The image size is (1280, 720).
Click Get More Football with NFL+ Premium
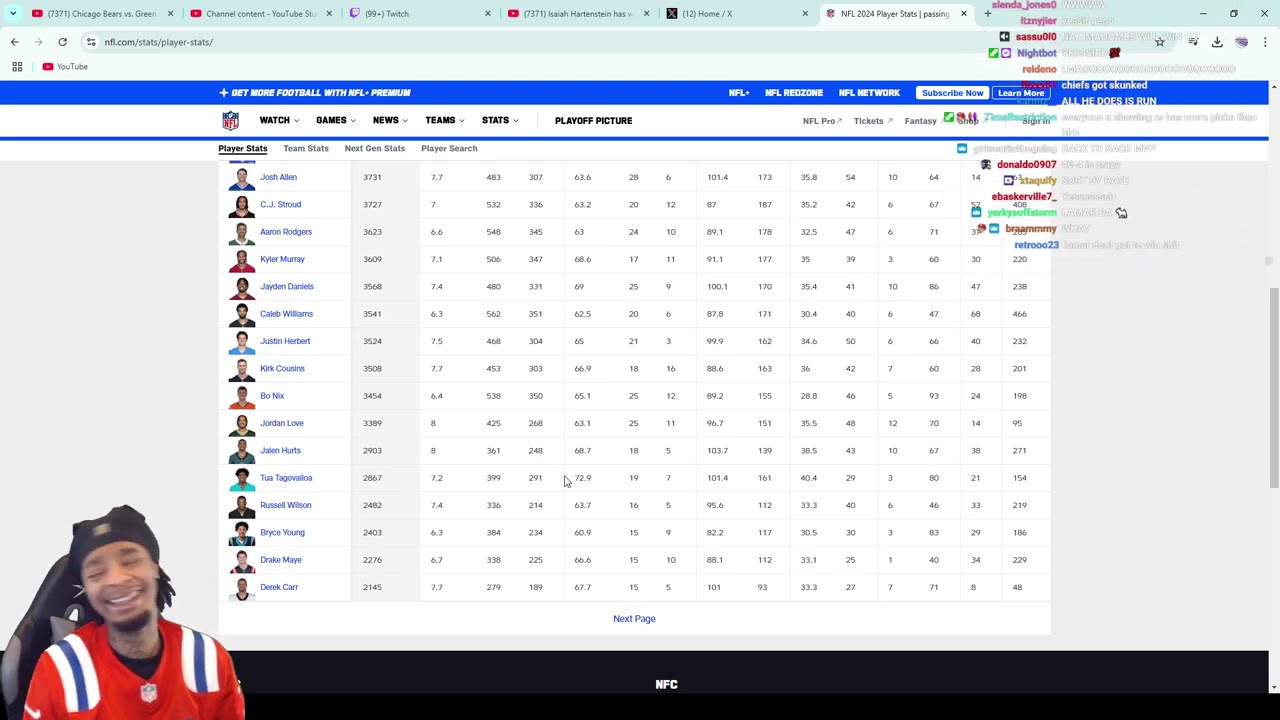[x=315, y=93]
